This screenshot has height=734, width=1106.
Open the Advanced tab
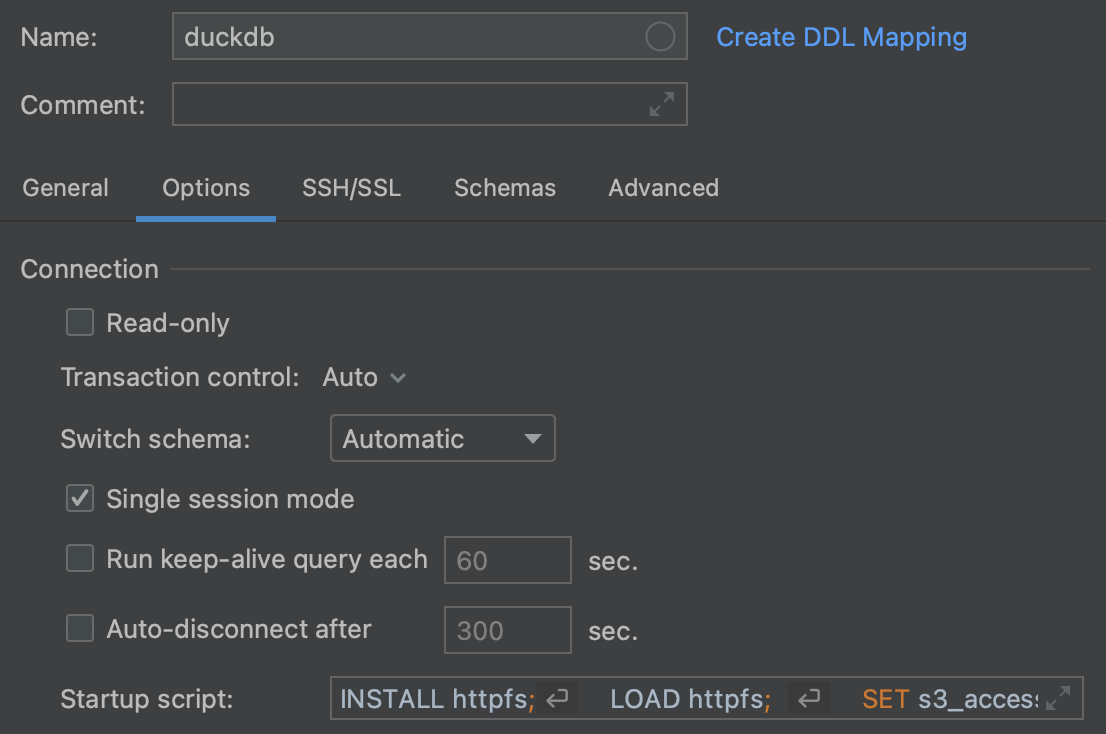click(x=663, y=188)
